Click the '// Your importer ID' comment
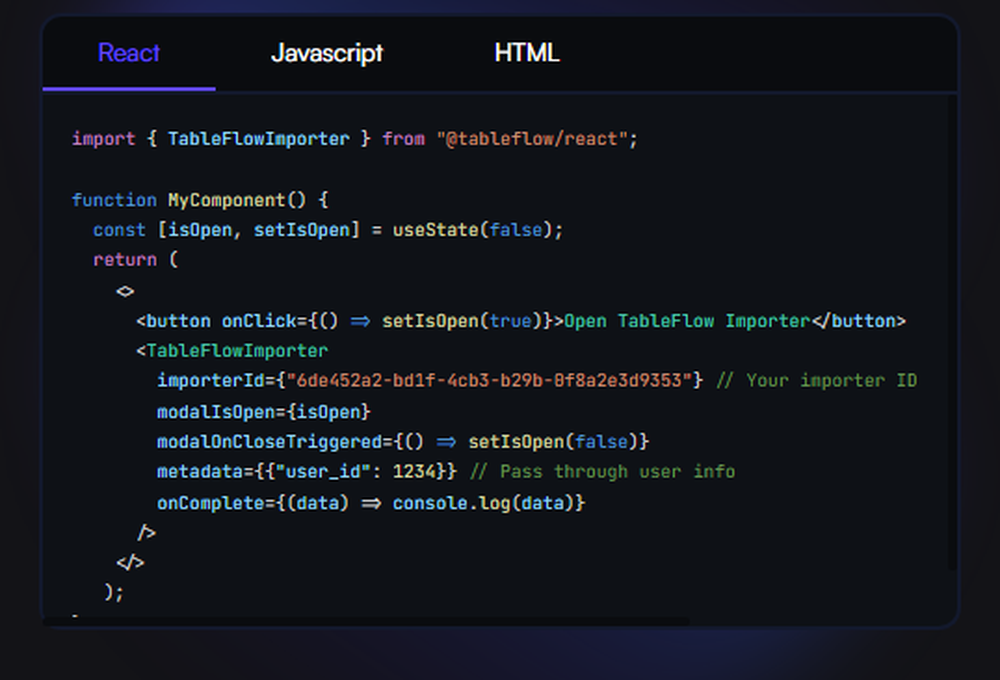The image size is (1000, 680). [x=816, y=381]
